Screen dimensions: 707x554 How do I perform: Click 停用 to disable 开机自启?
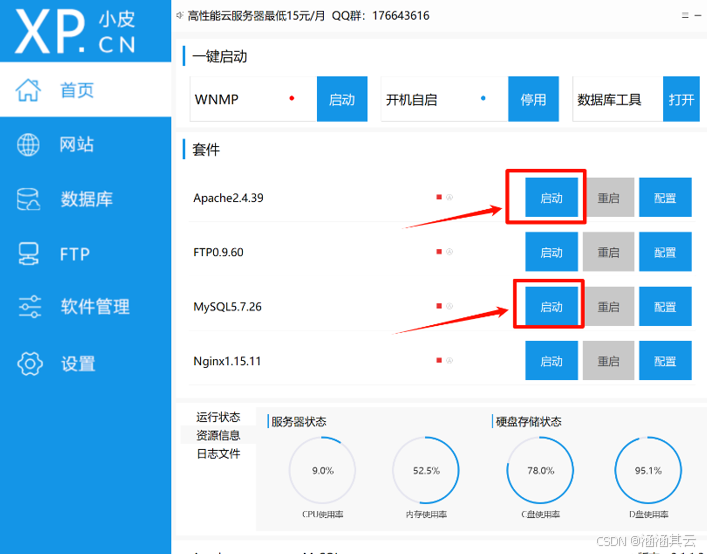click(x=533, y=99)
